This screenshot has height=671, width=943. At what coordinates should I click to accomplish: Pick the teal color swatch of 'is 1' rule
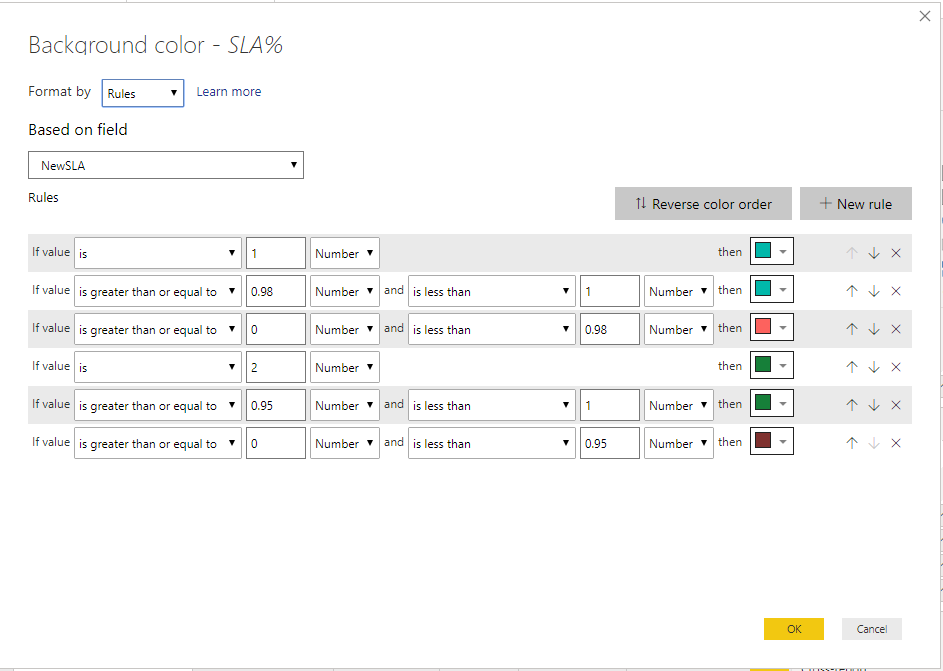[772, 251]
